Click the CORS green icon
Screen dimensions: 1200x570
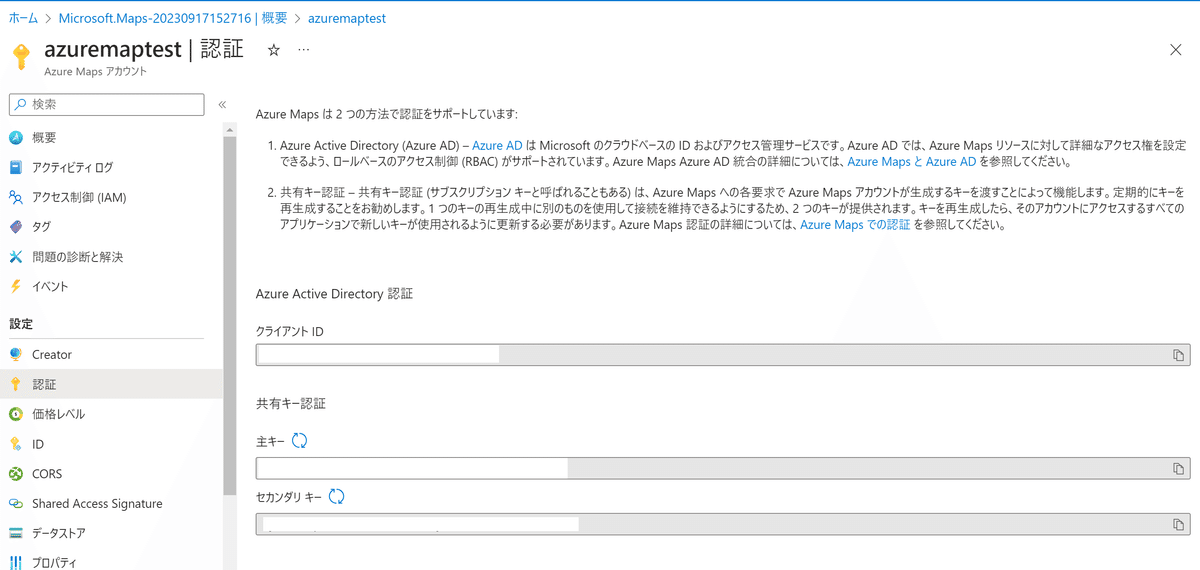15,474
